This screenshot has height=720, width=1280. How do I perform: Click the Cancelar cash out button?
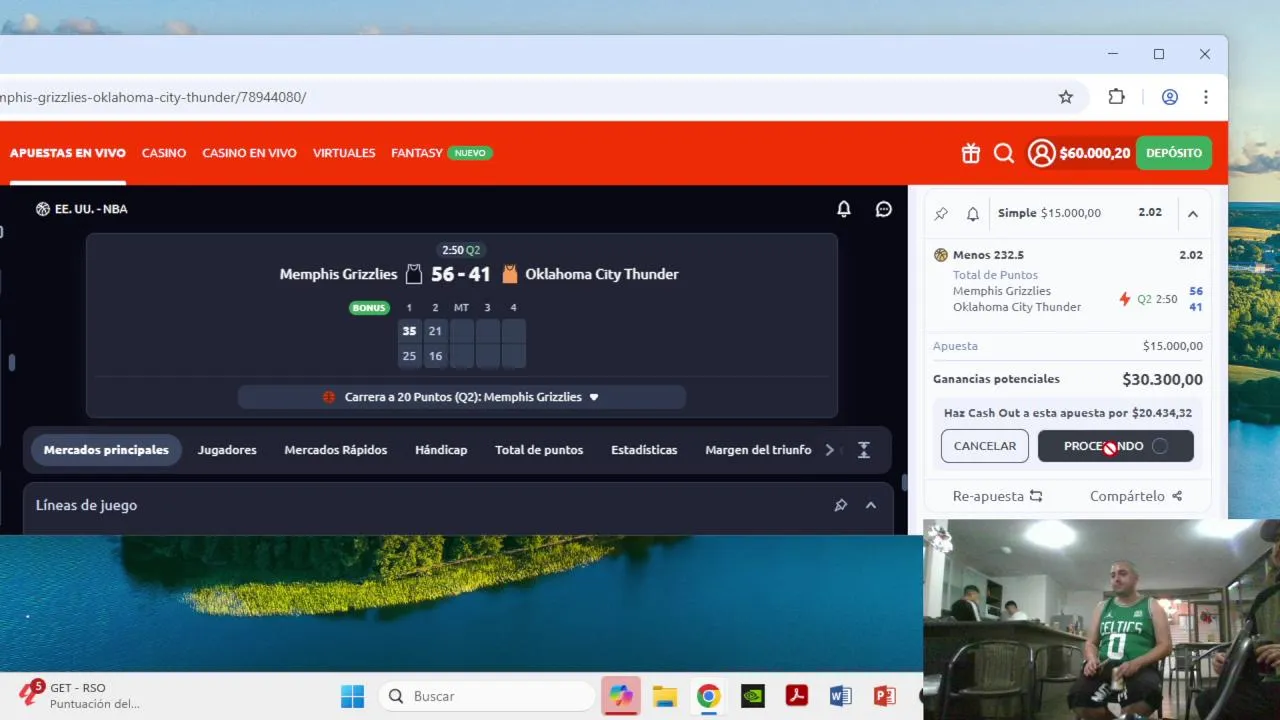coord(985,446)
